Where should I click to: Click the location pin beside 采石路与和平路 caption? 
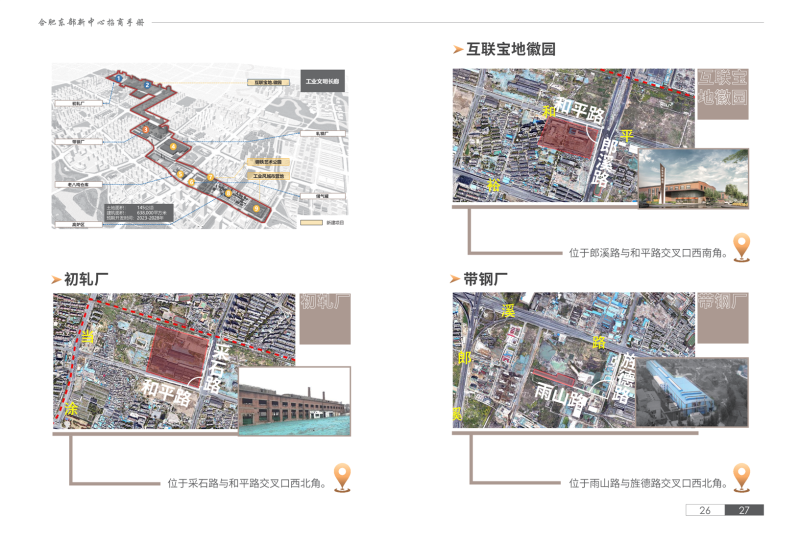[x=341, y=478]
